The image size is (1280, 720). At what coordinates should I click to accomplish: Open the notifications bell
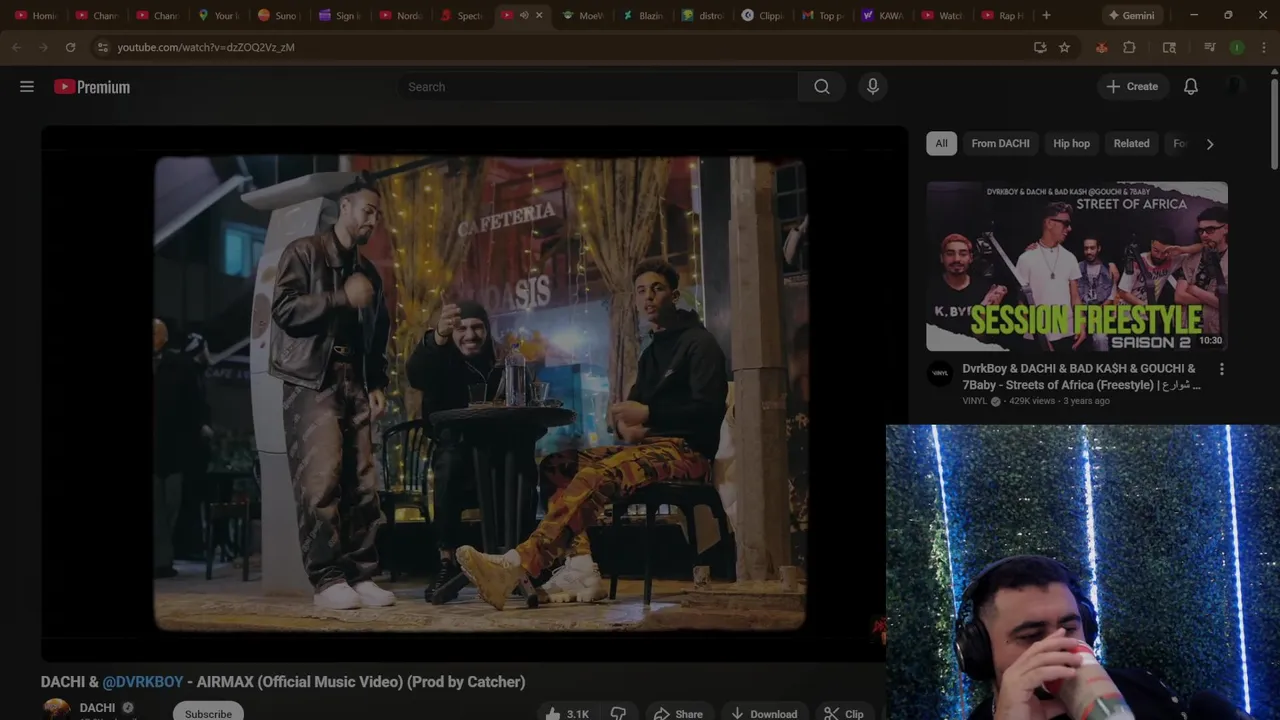(x=1191, y=87)
